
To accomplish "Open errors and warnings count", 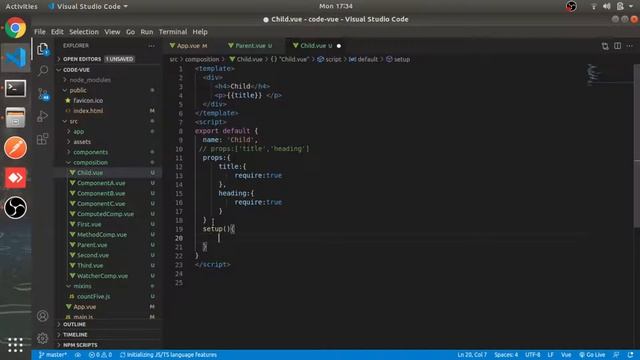I will (x=100, y=355).
